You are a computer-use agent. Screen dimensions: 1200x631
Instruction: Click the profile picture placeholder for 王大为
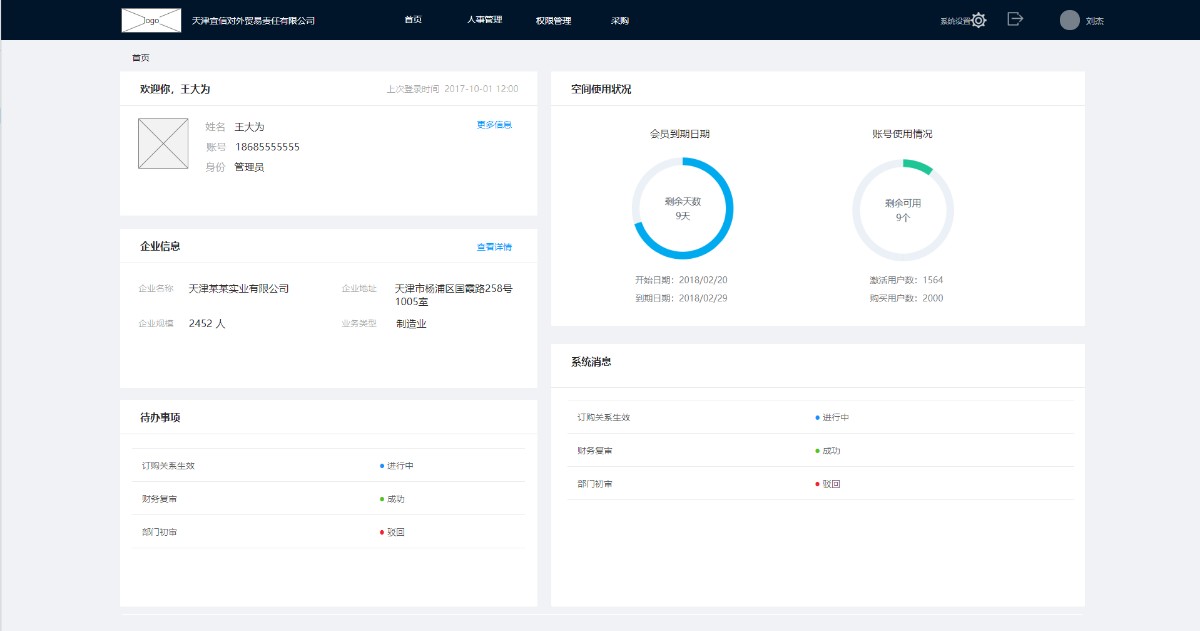pos(163,143)
